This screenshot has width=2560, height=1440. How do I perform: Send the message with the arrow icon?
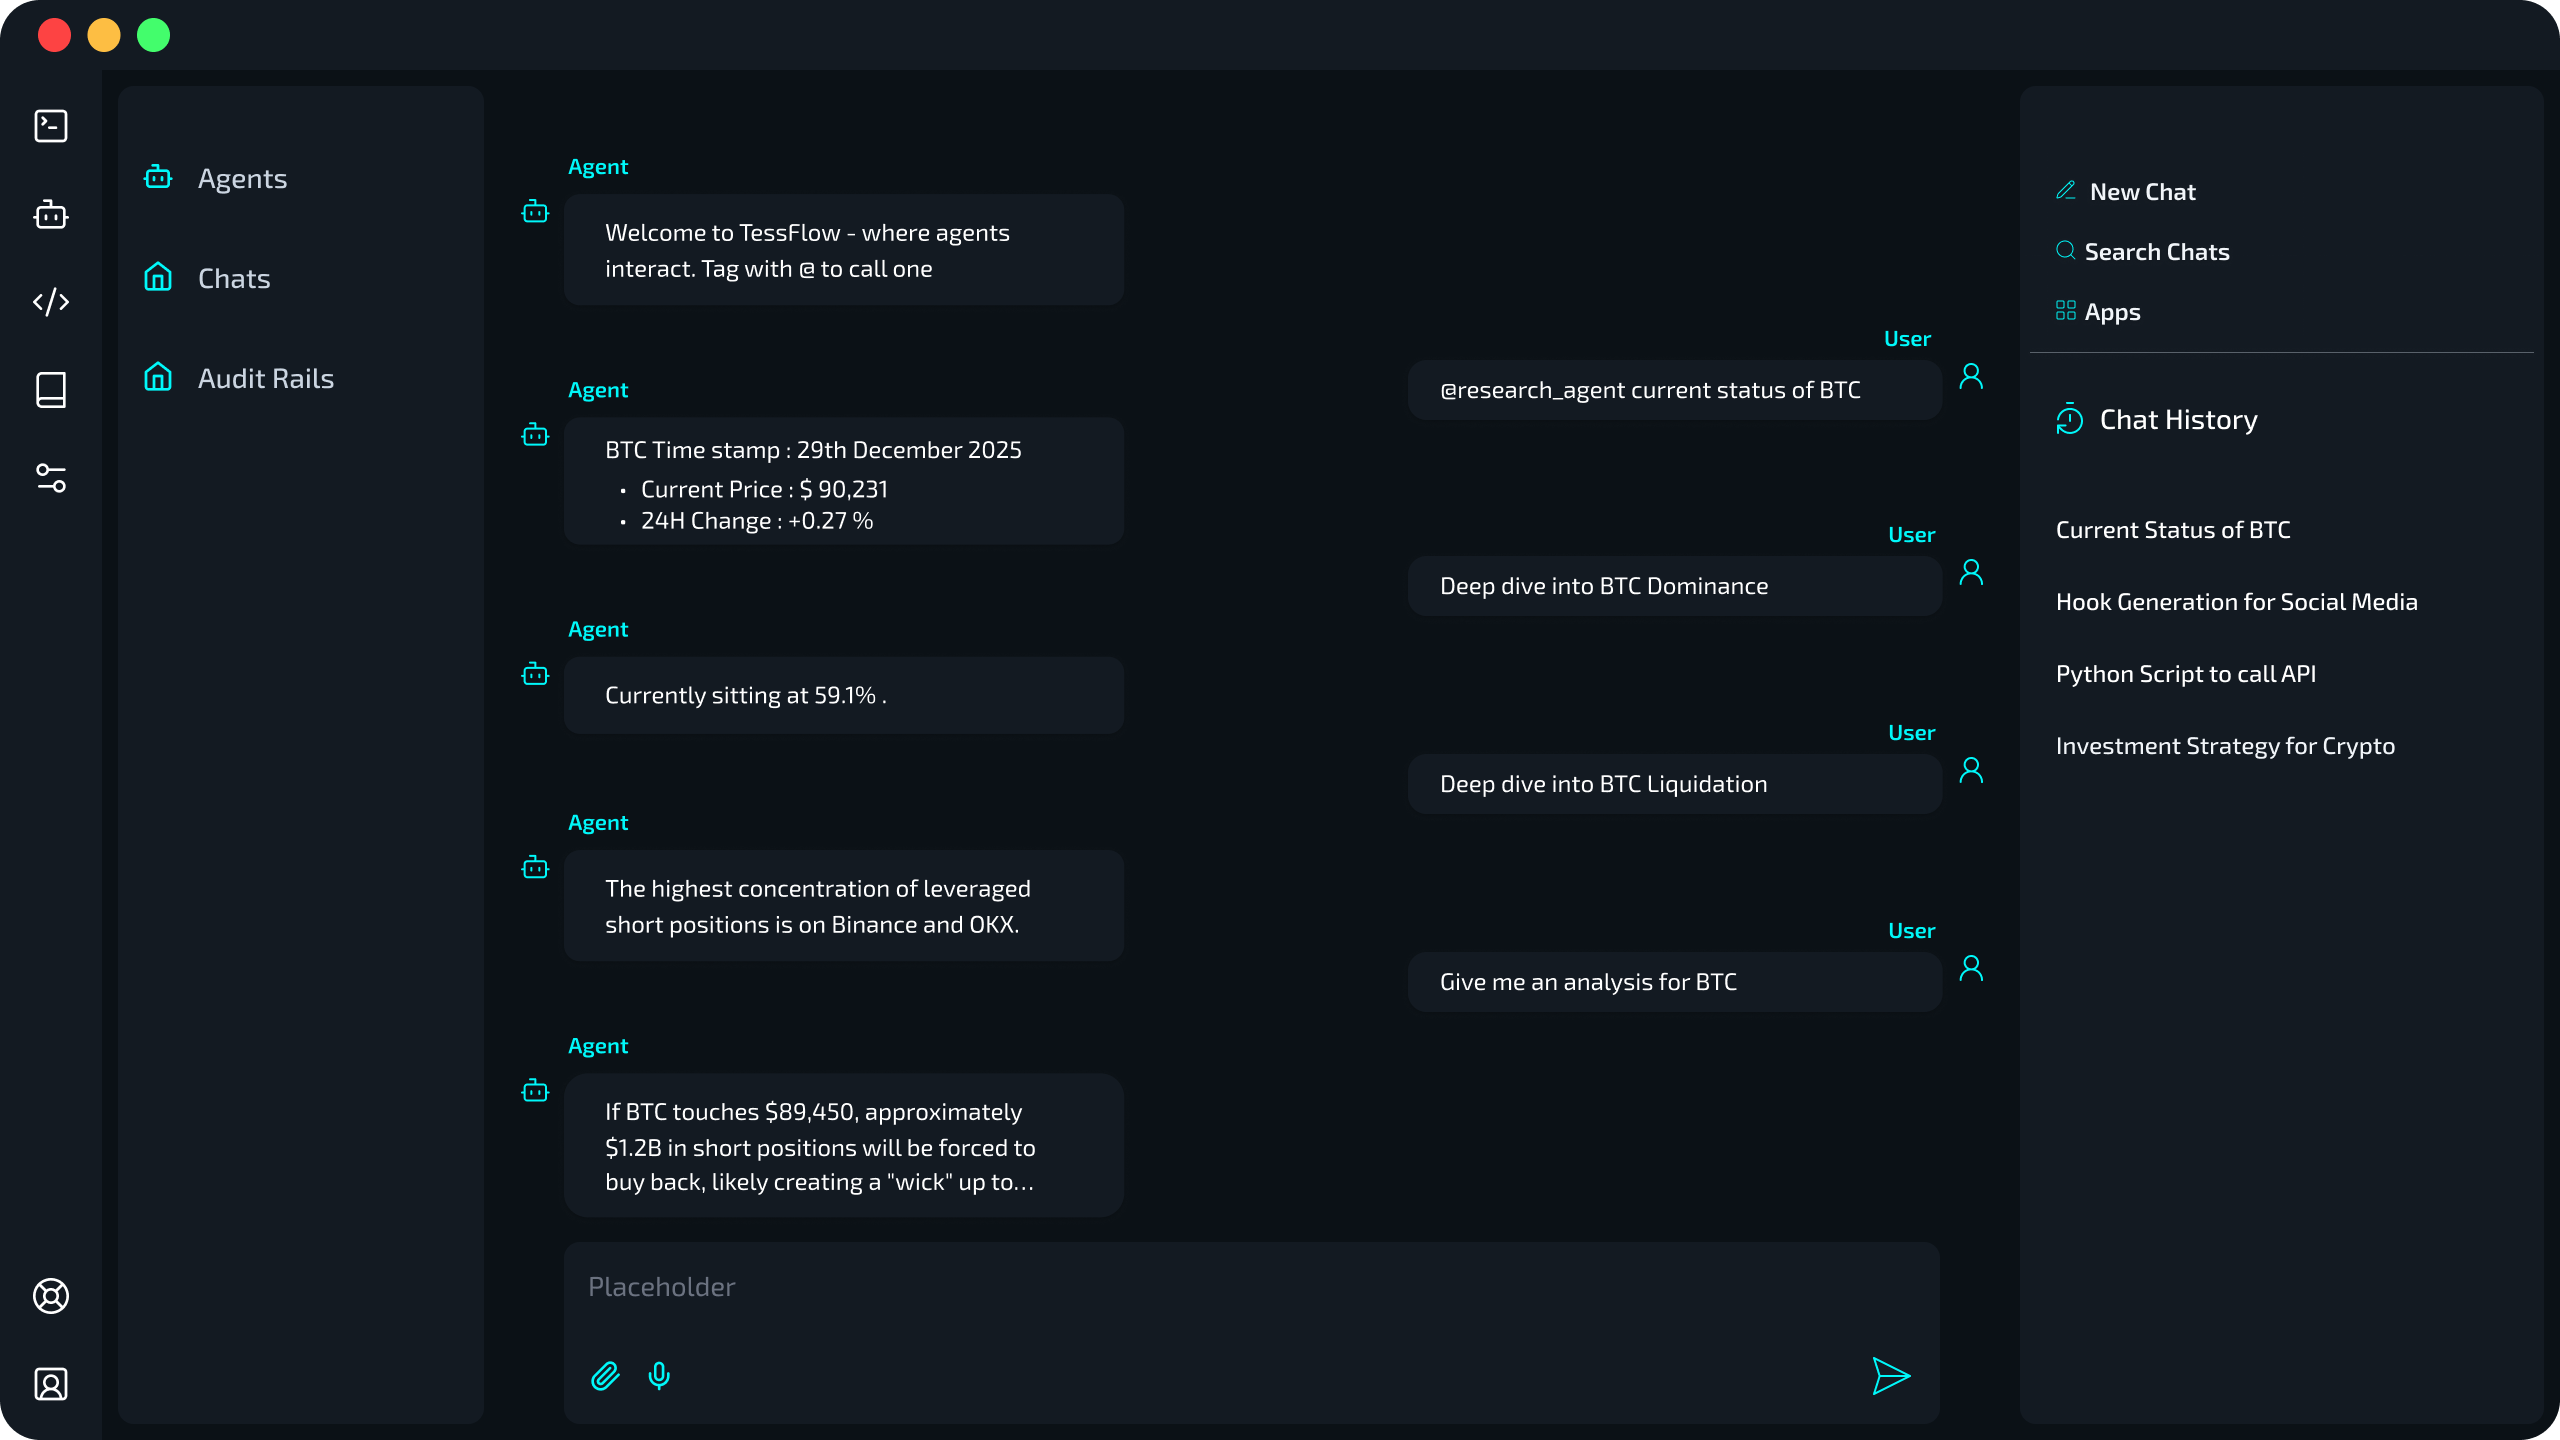click(x=1890, y=1376)
